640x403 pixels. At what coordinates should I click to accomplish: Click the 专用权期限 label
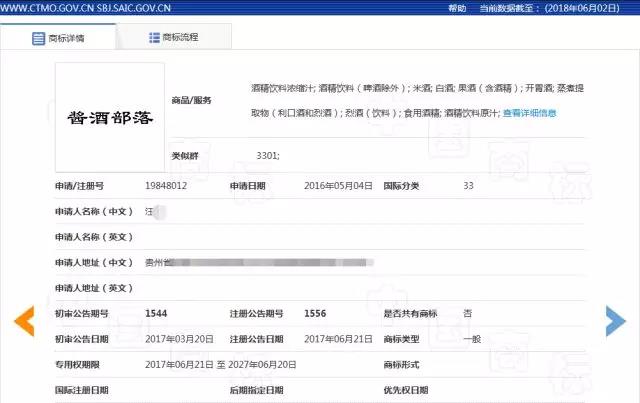pyautogui.click(x=77, y=365)
